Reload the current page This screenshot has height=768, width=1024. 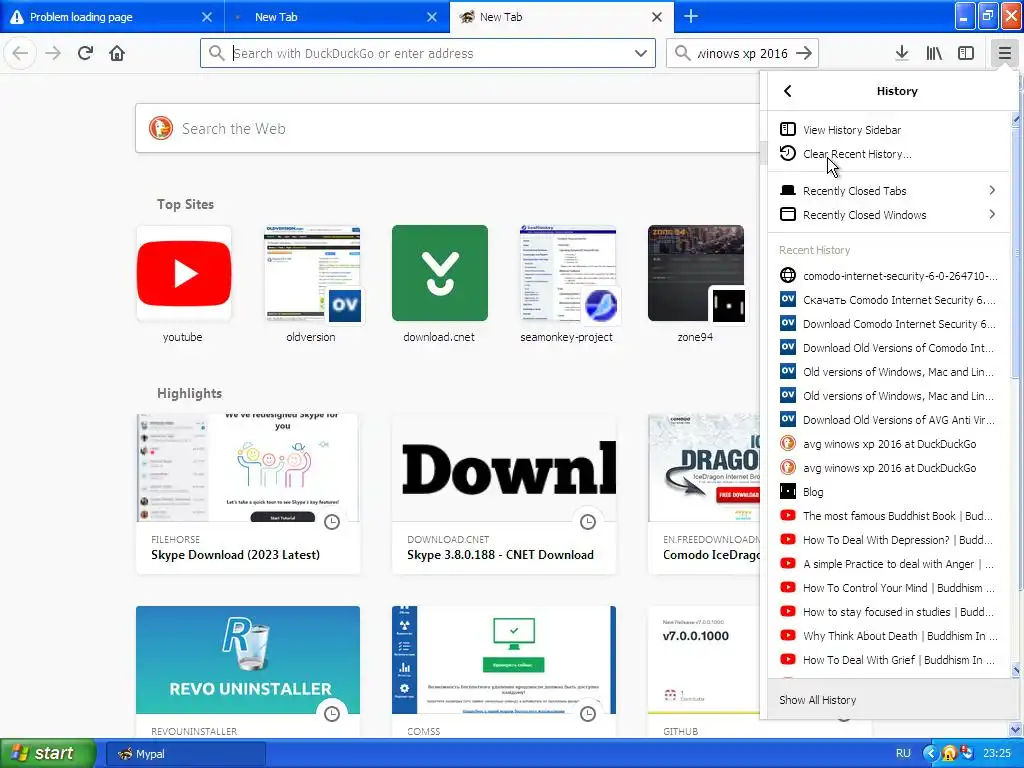[x=85, y=53]
